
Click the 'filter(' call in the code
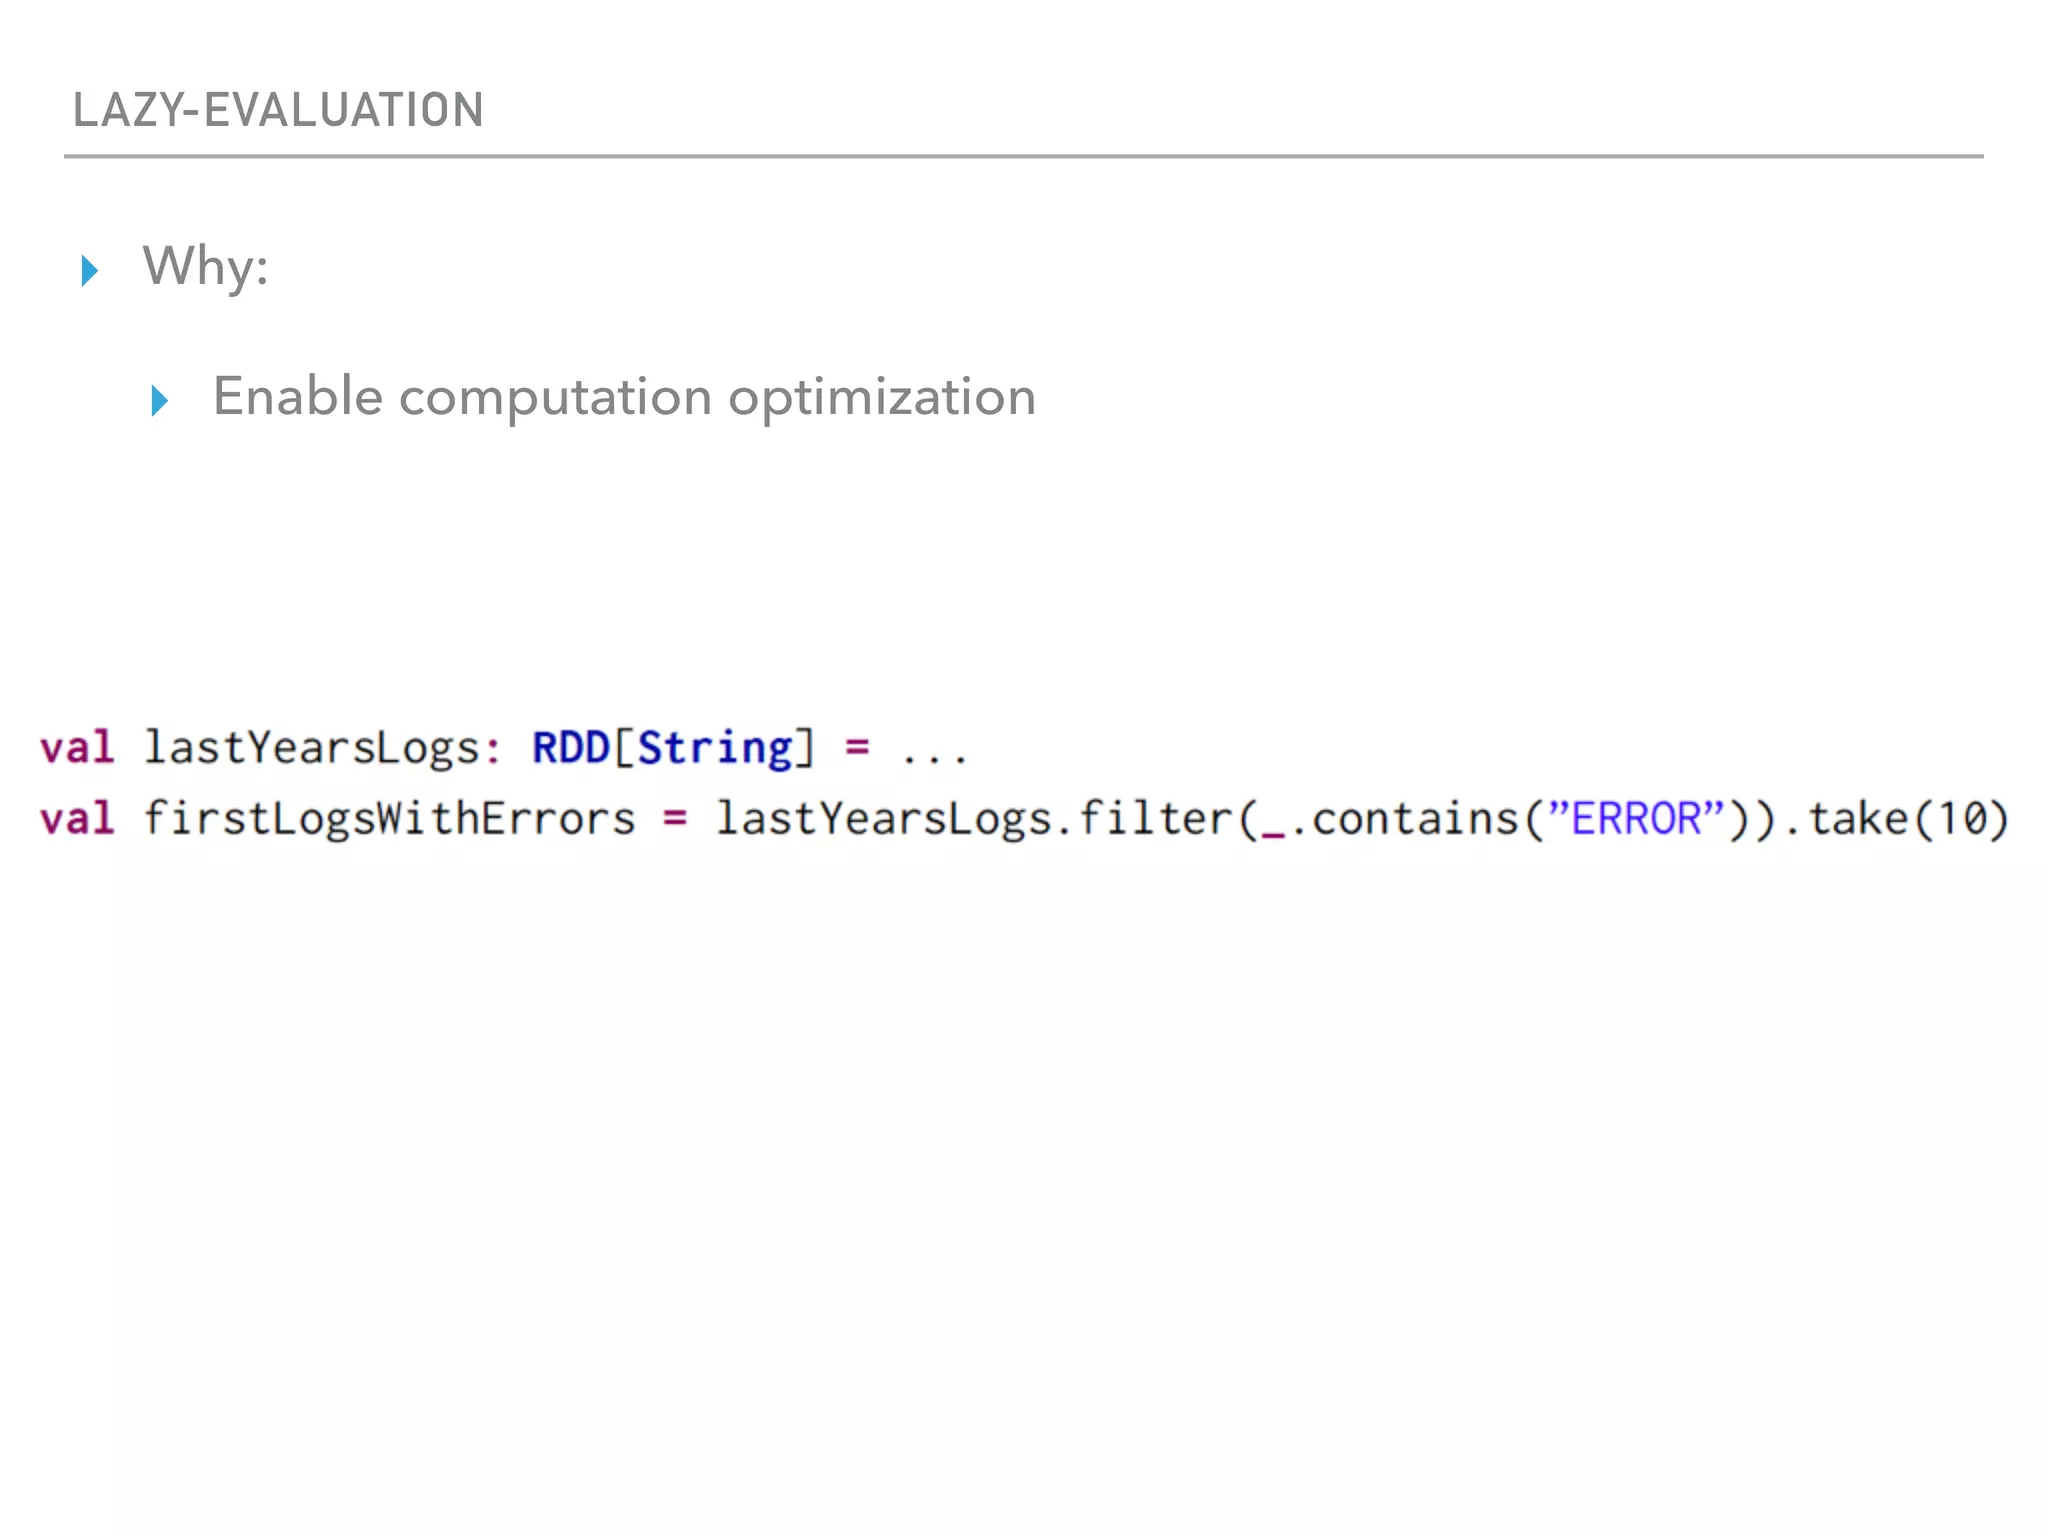point(1168,819)
